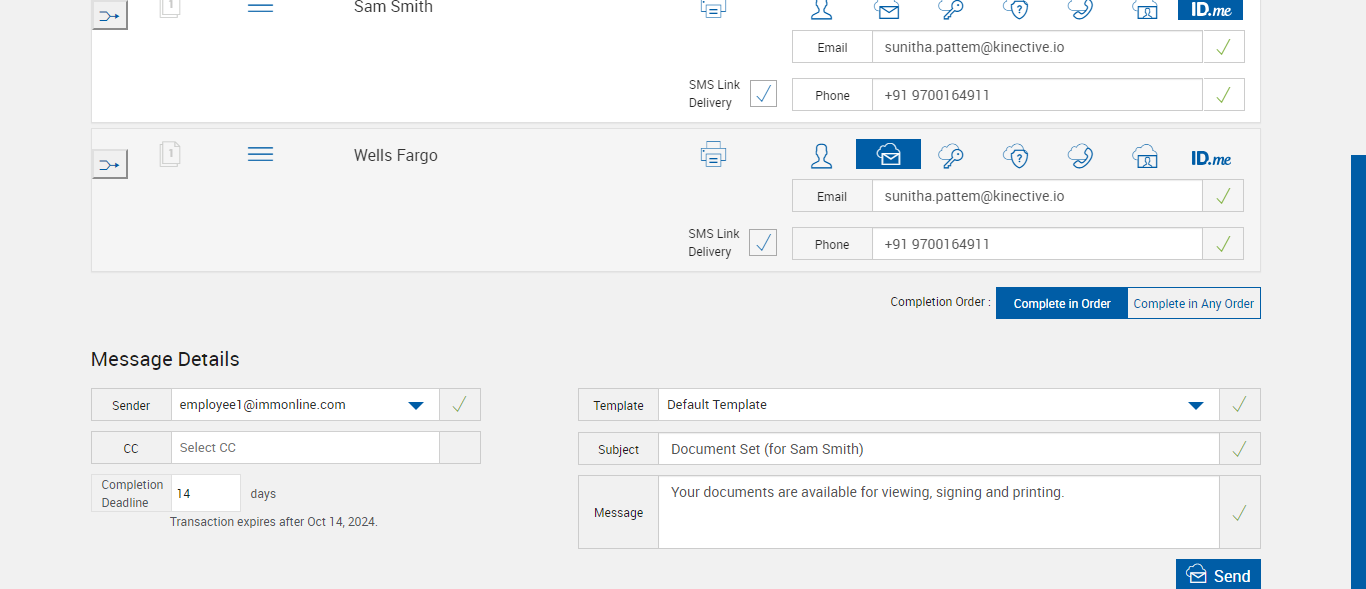Open the Select CC field
1366x589 pixels.
(x=305, y=448)
